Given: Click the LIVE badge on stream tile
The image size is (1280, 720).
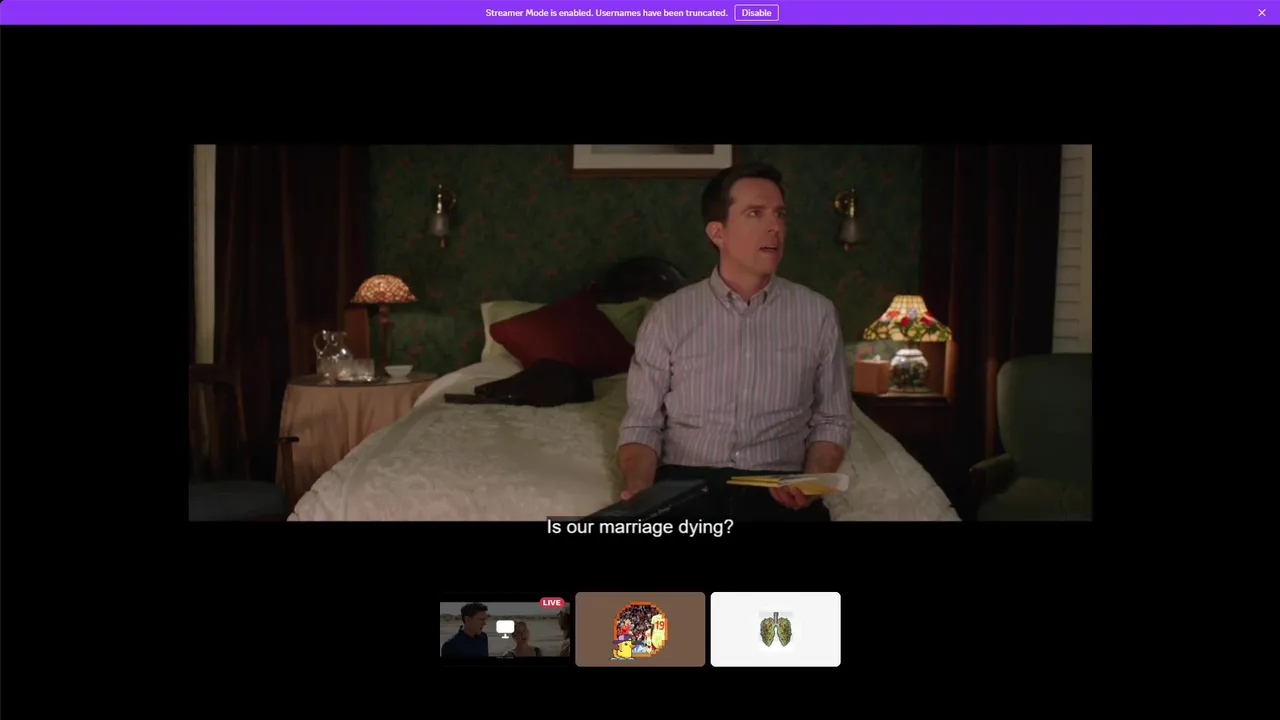Looking at the screenshot, I should (x=552, y=602).
